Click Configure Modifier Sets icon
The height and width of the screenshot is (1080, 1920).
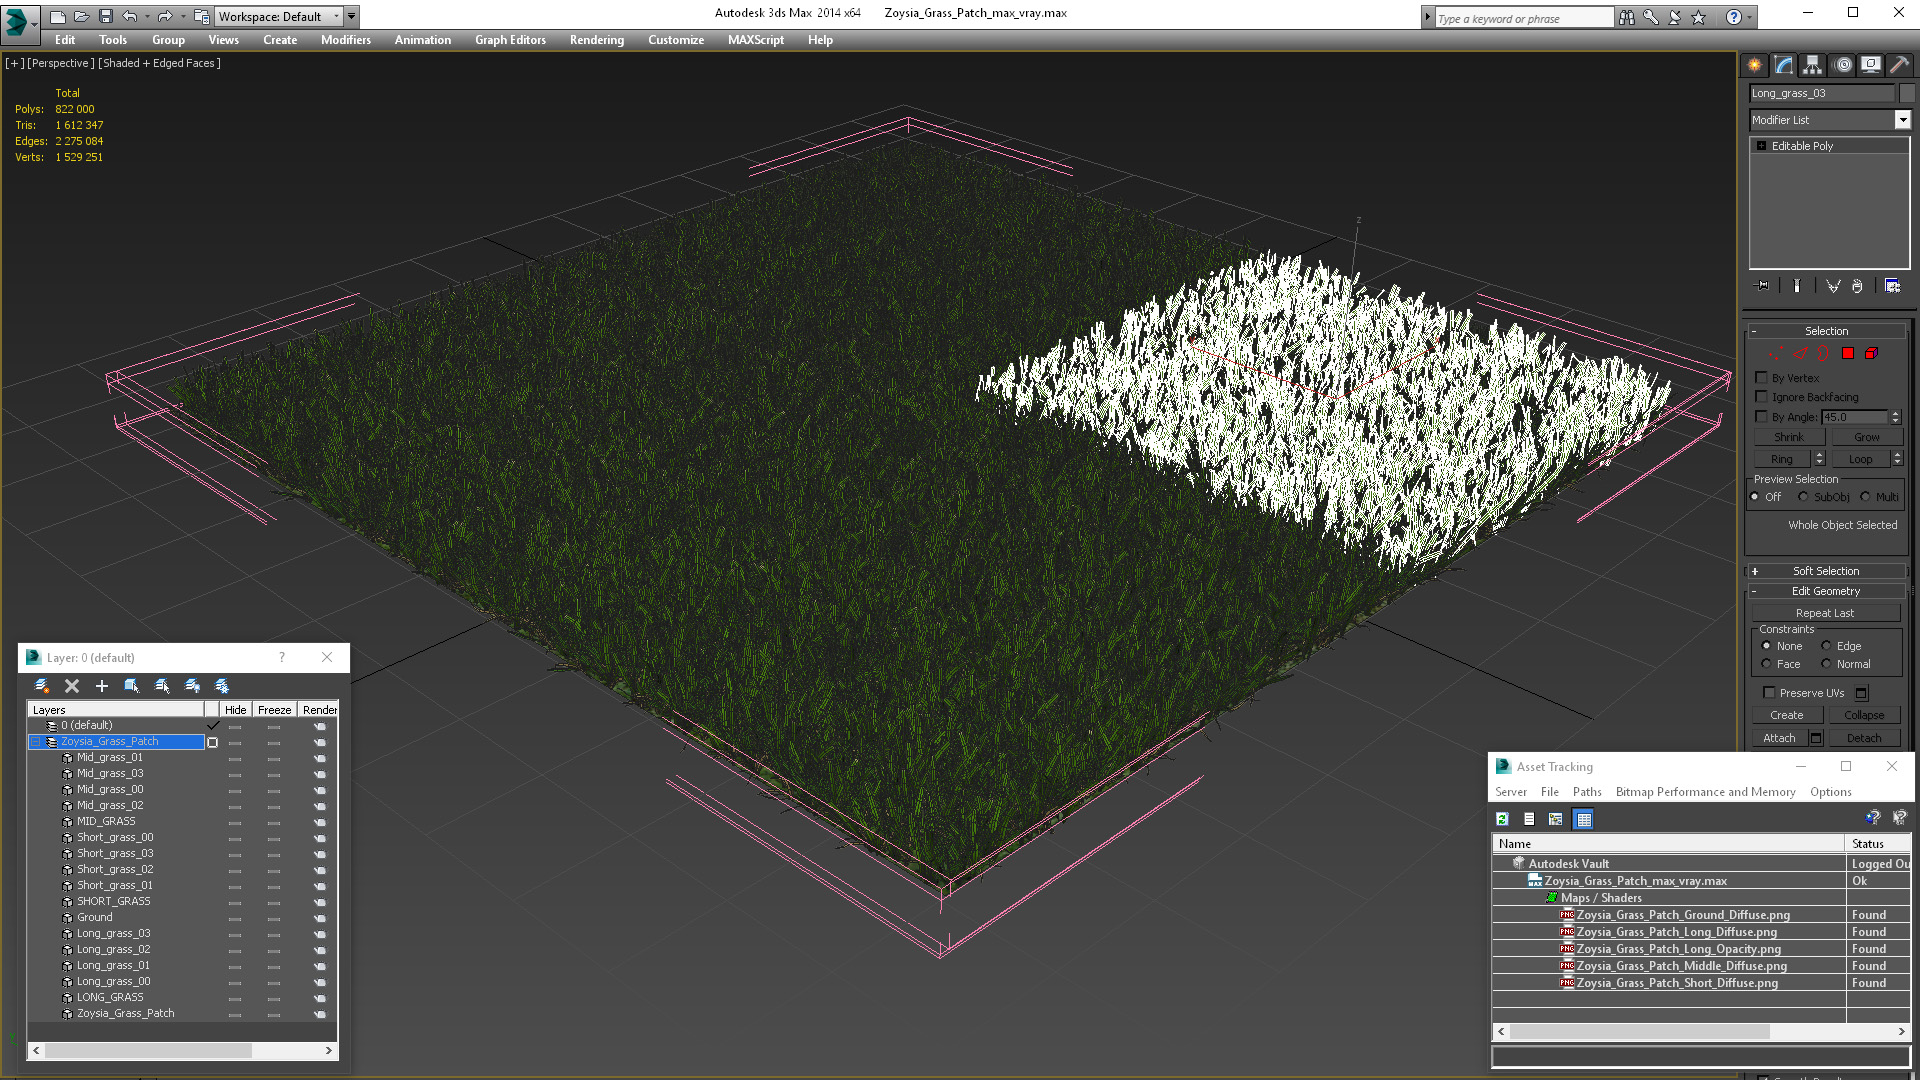(x=1892, y=286)
